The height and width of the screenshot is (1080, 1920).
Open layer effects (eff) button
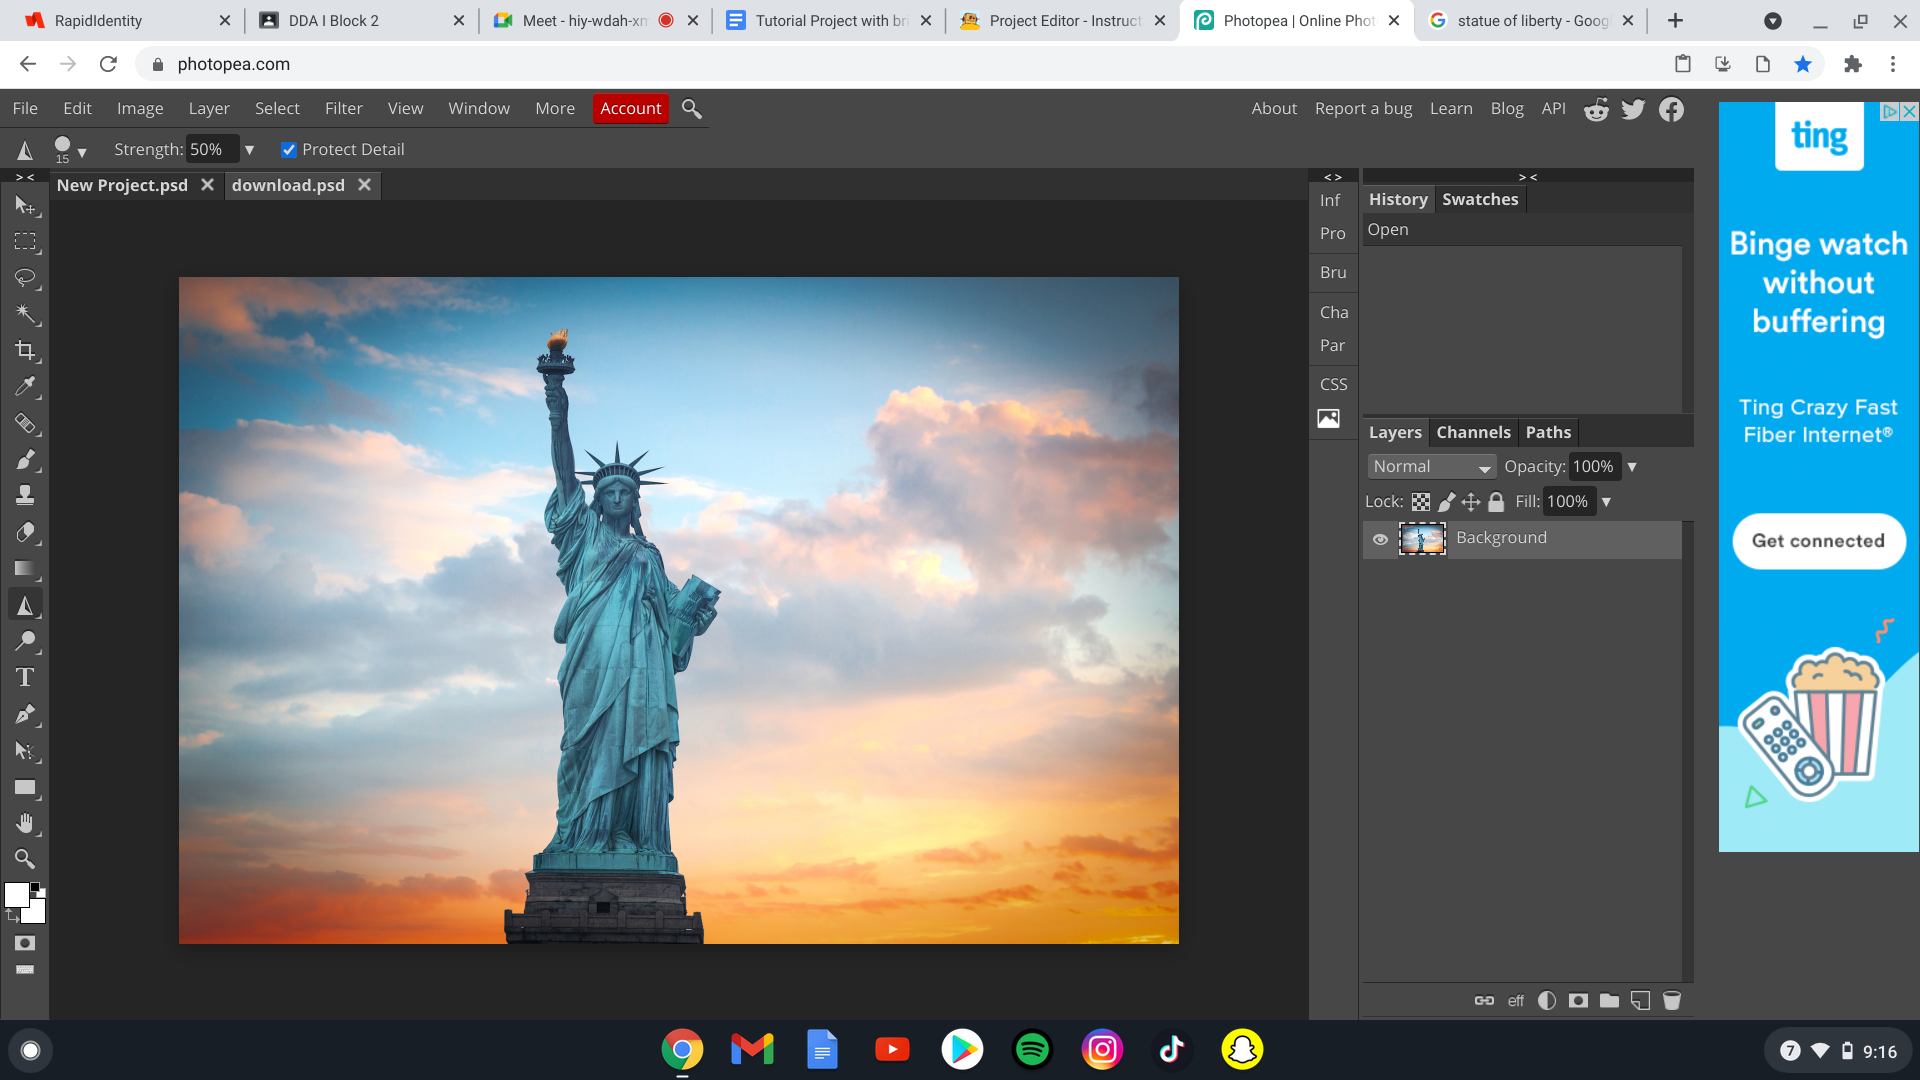1516,1000
